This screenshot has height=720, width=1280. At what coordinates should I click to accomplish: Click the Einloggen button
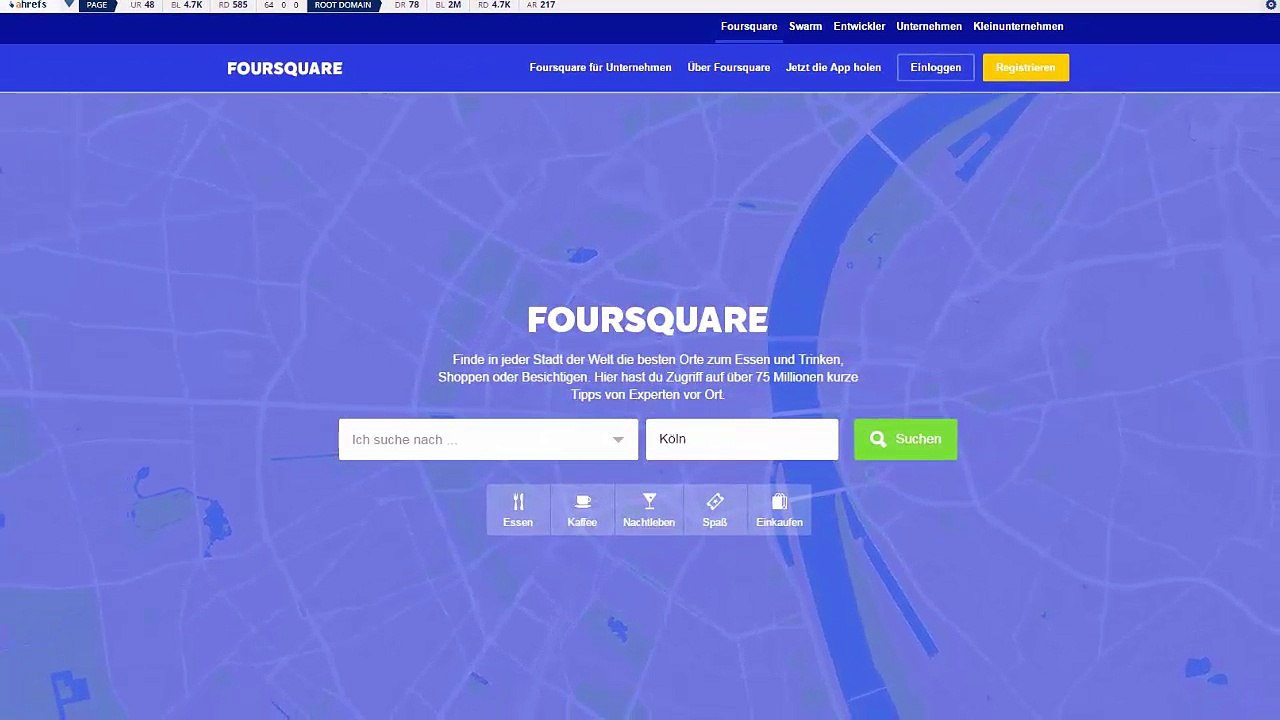tap(936, 68)
